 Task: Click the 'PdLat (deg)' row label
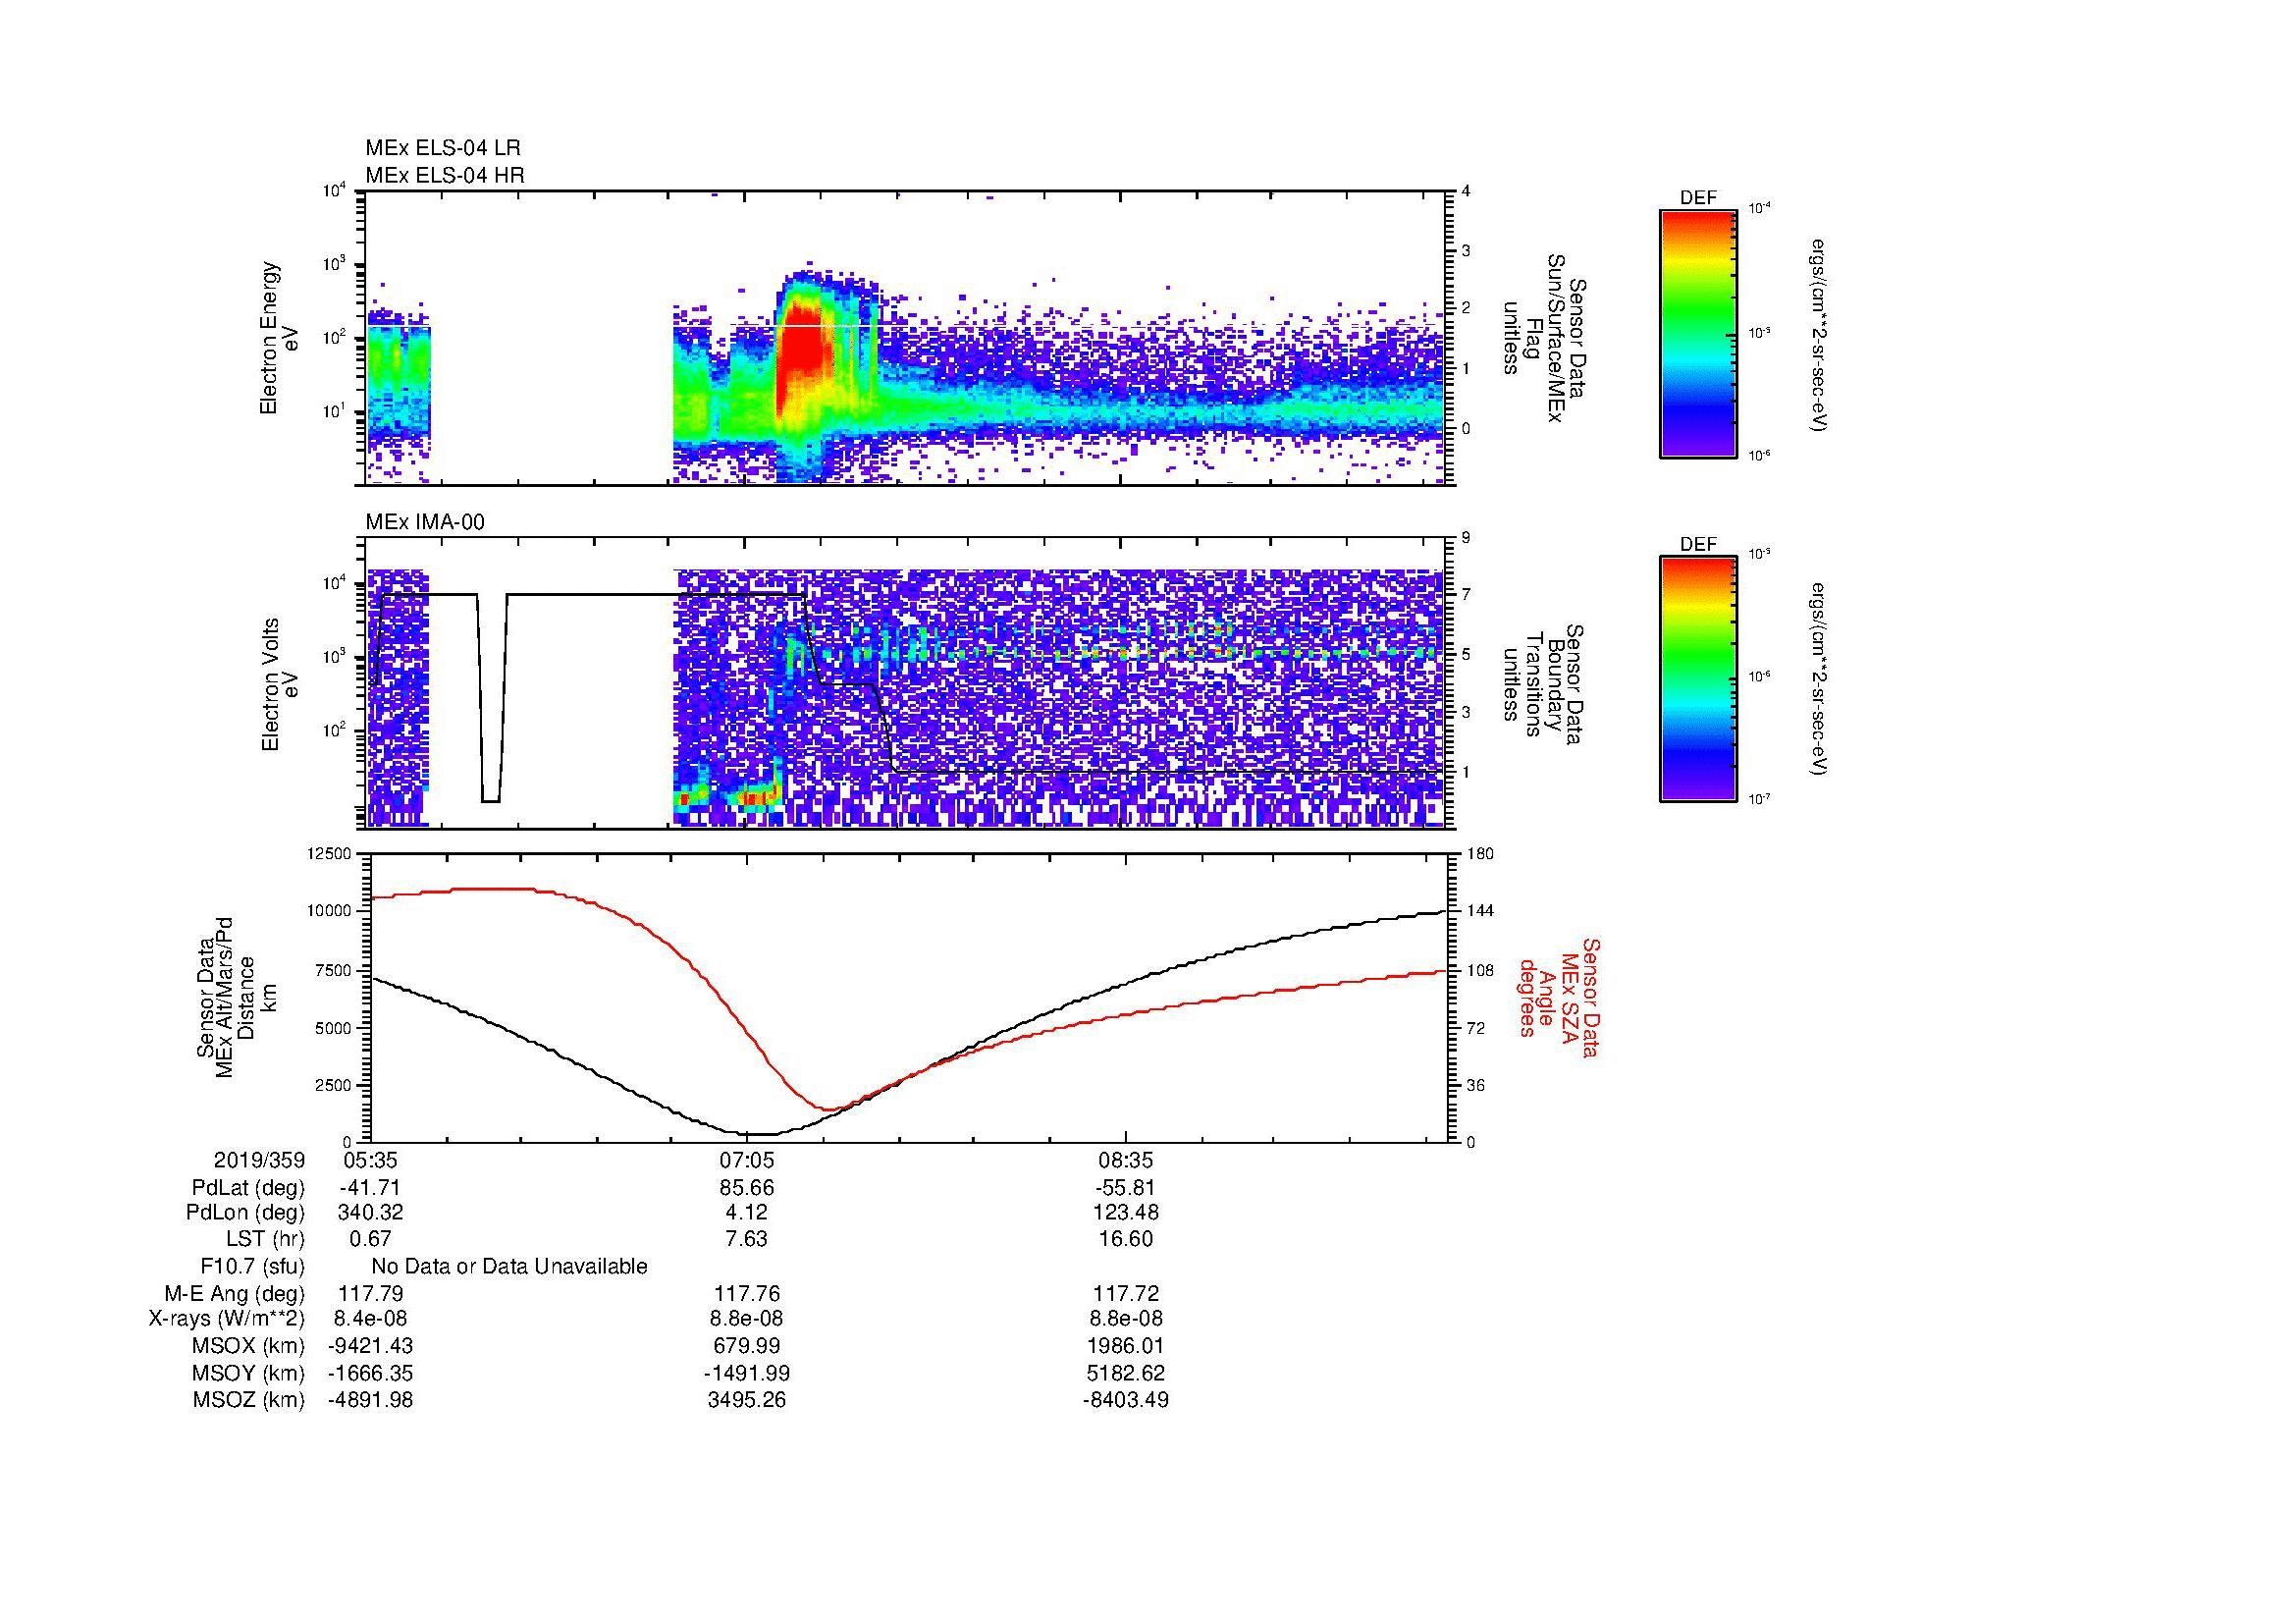[x=248, y=1188]
